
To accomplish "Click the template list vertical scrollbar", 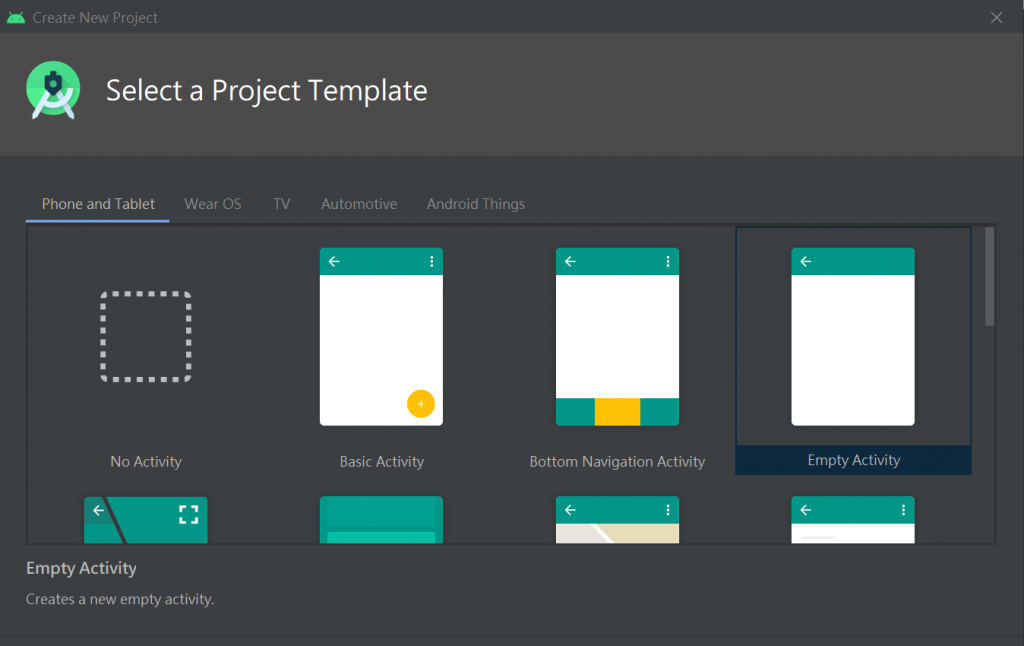I will [x=989, y=276].
